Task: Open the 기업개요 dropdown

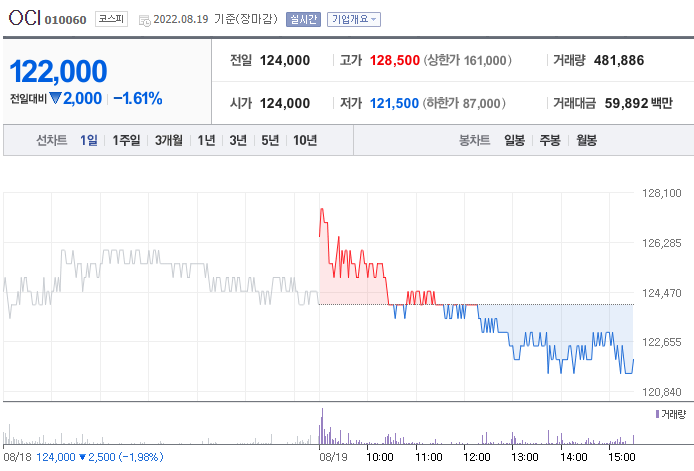Action: click(x=354, y=19)
